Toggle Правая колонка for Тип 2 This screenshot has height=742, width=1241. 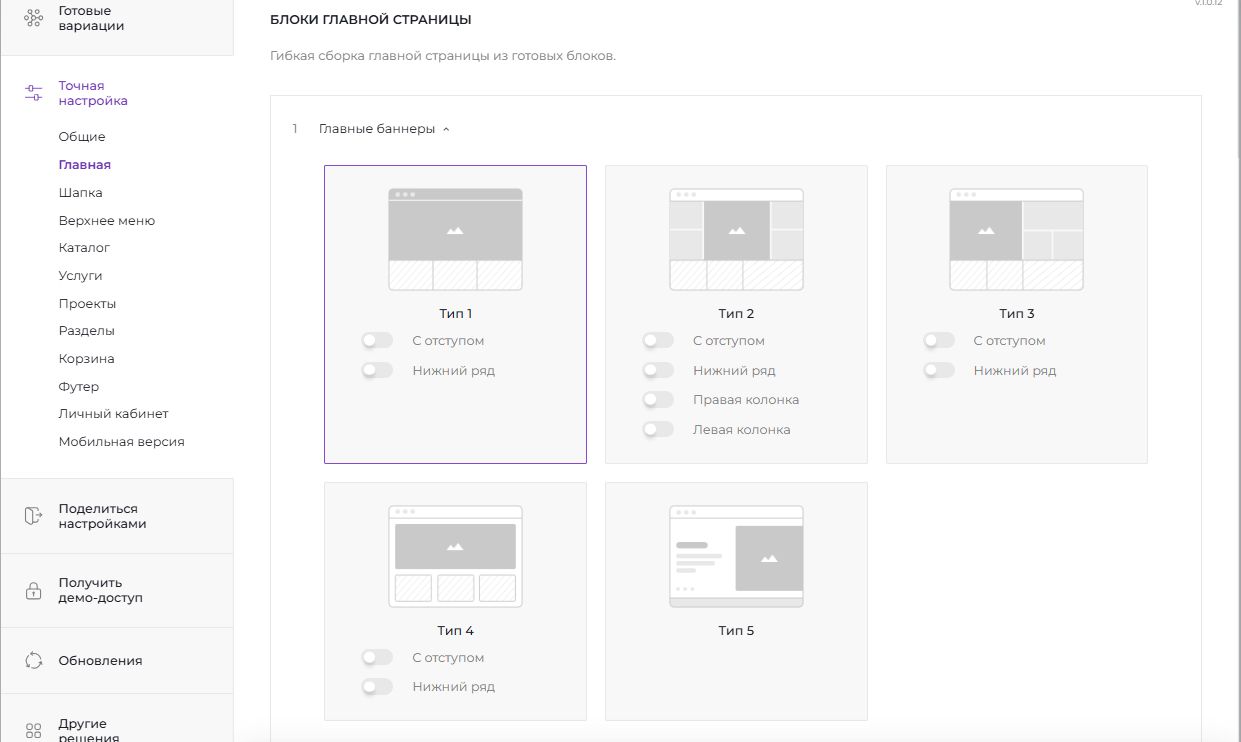(658, 400)
